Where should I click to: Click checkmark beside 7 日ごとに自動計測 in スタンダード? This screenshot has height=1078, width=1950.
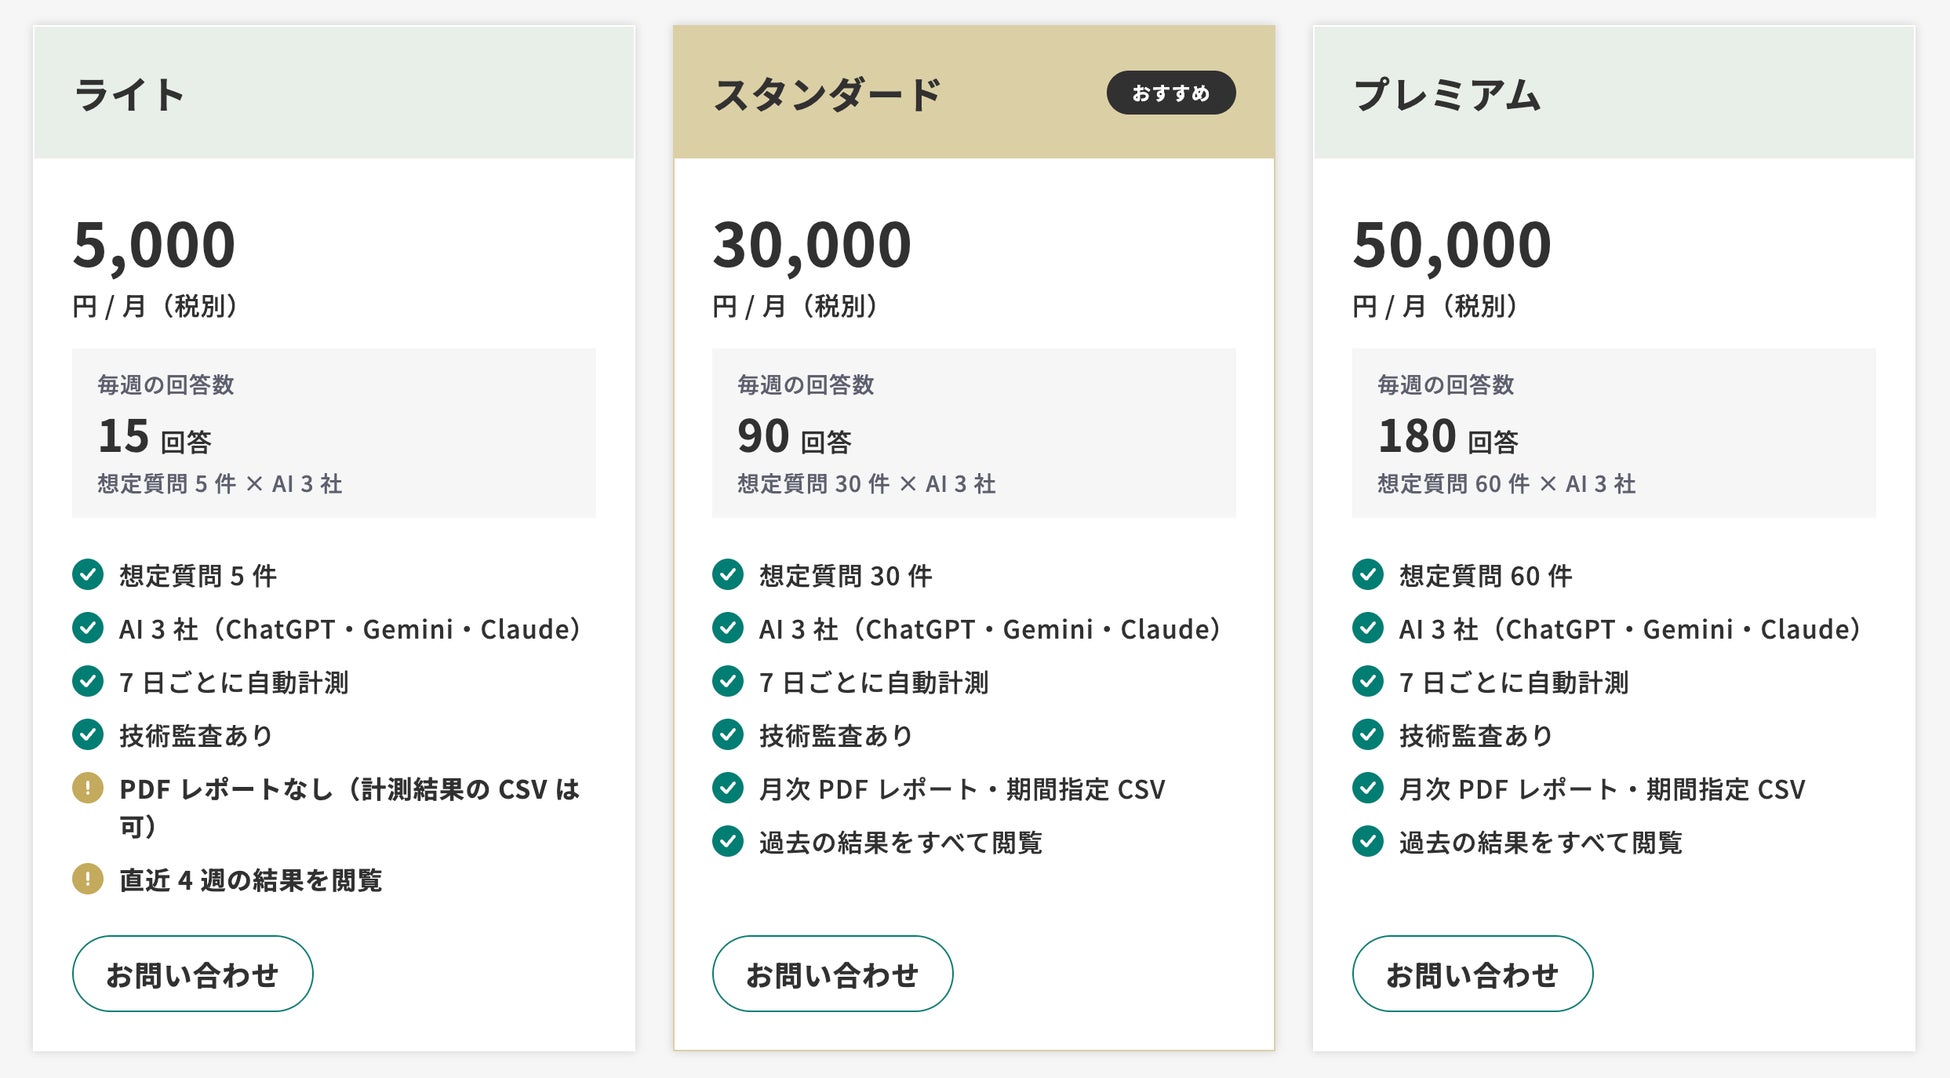pos(728,682)
